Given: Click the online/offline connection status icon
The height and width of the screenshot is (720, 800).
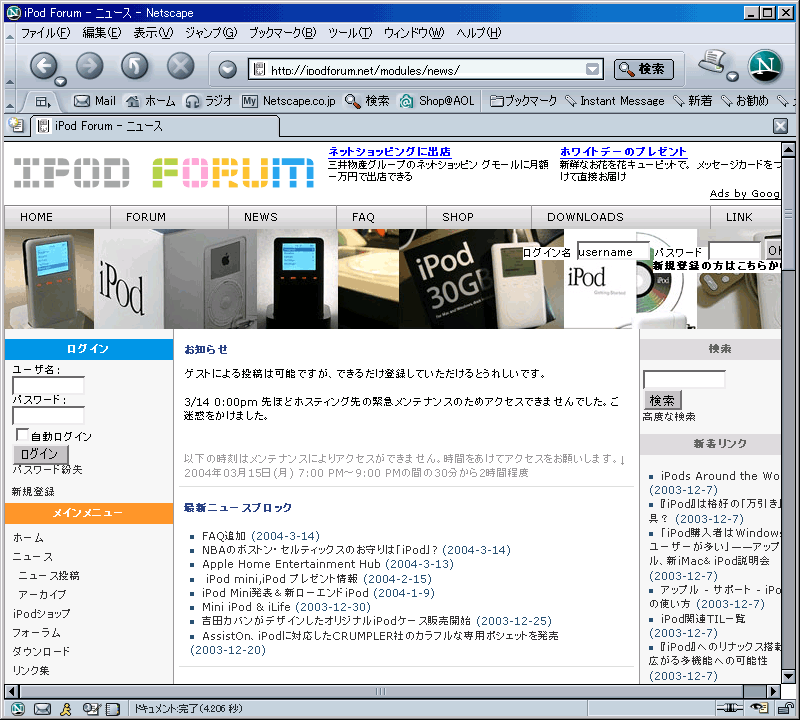Looking at the screenshot, I should click(x=730, y=708).
